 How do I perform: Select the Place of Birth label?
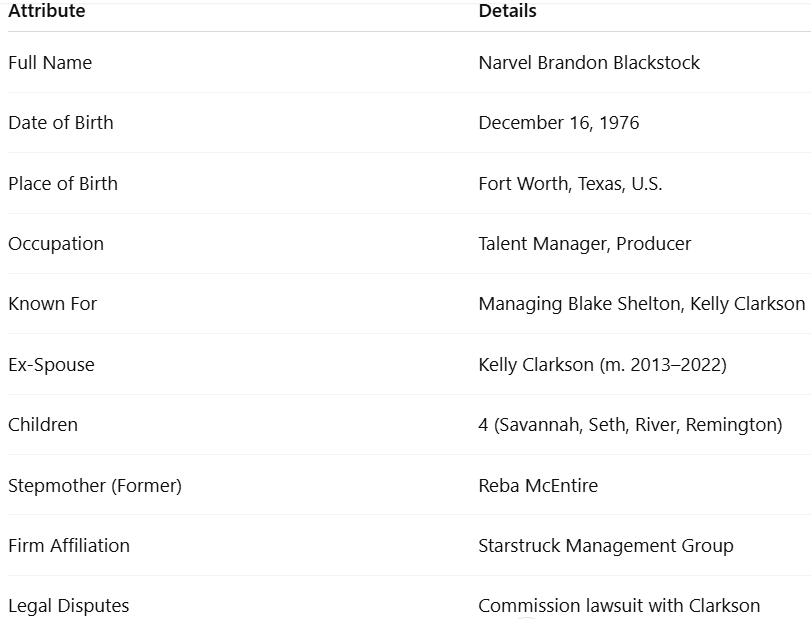63,184
